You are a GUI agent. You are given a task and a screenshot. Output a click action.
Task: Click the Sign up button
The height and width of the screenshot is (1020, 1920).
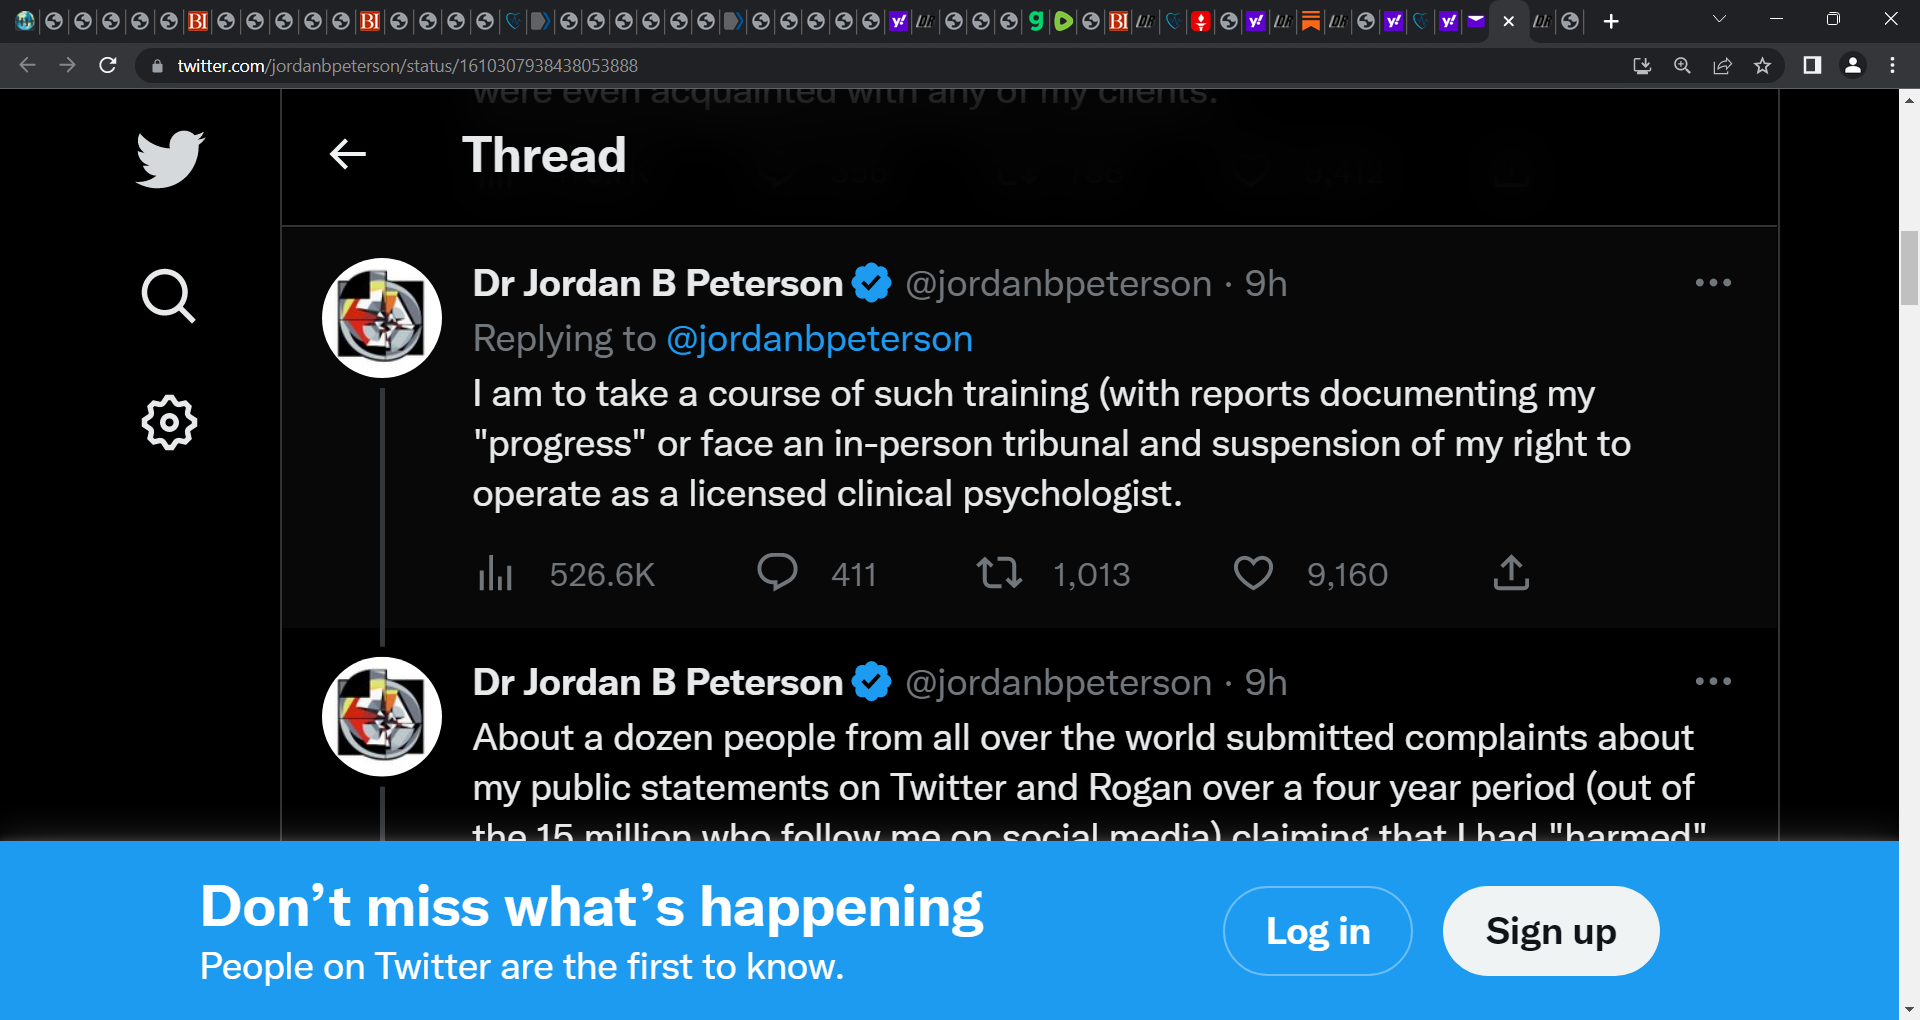point(1551,931)
